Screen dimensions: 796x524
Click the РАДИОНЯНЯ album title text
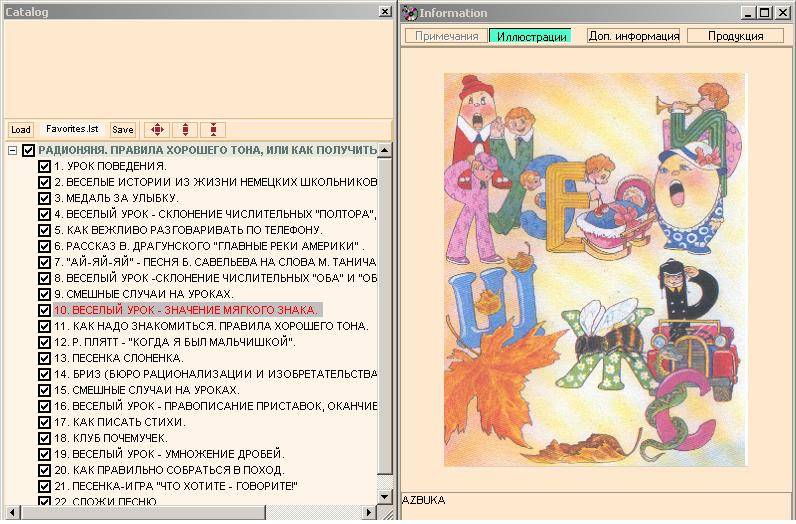pyautogui.click(x=208, y=150)
